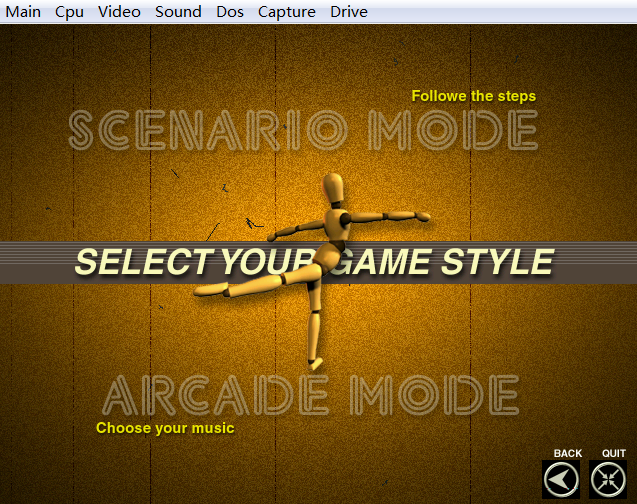Click the Quit icon
This screenshot has height=504, width=637.
pos(608,479)
